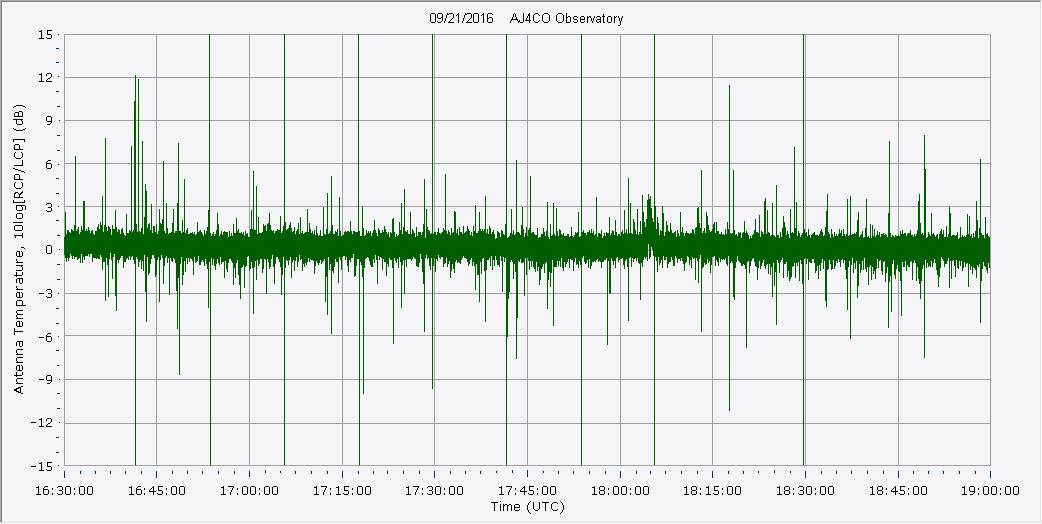Select the 19:00:00 time tick label
The image size is (1042, 524).
(990, 491)
